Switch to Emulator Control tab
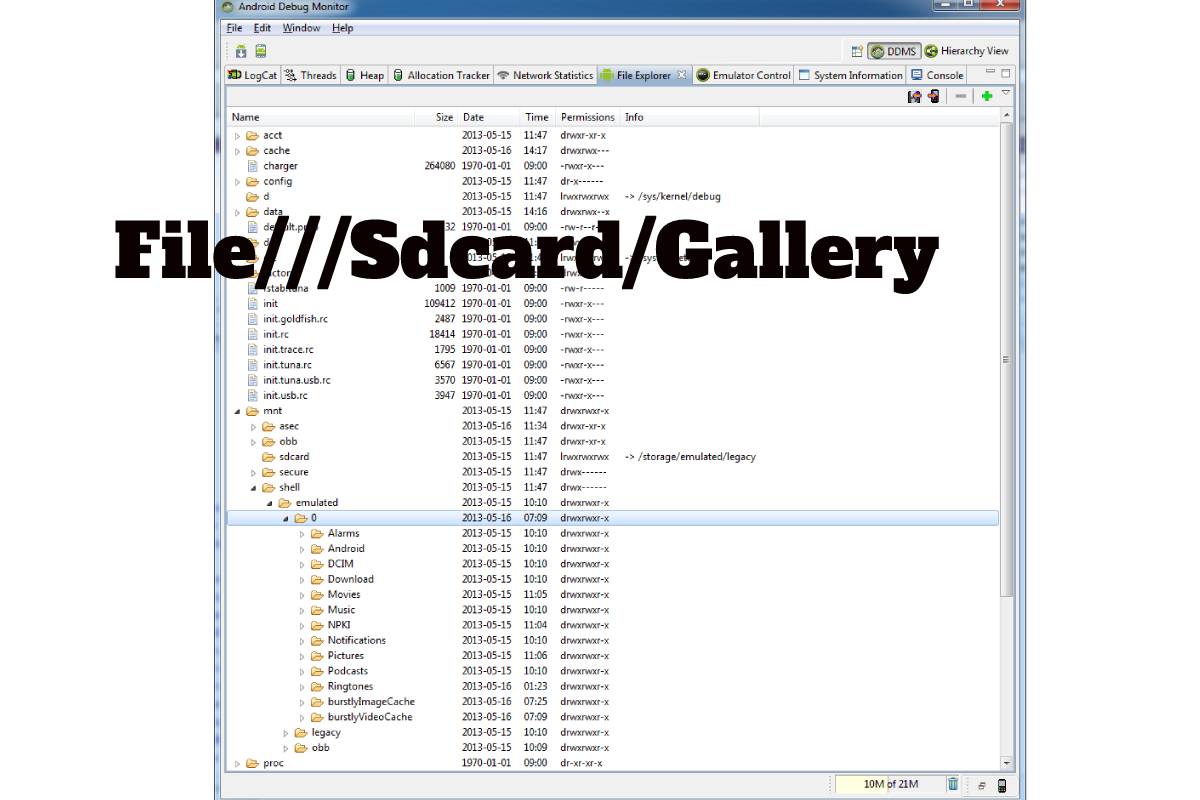Screen dimensions: 1200x800 click(x=744, y=75)
